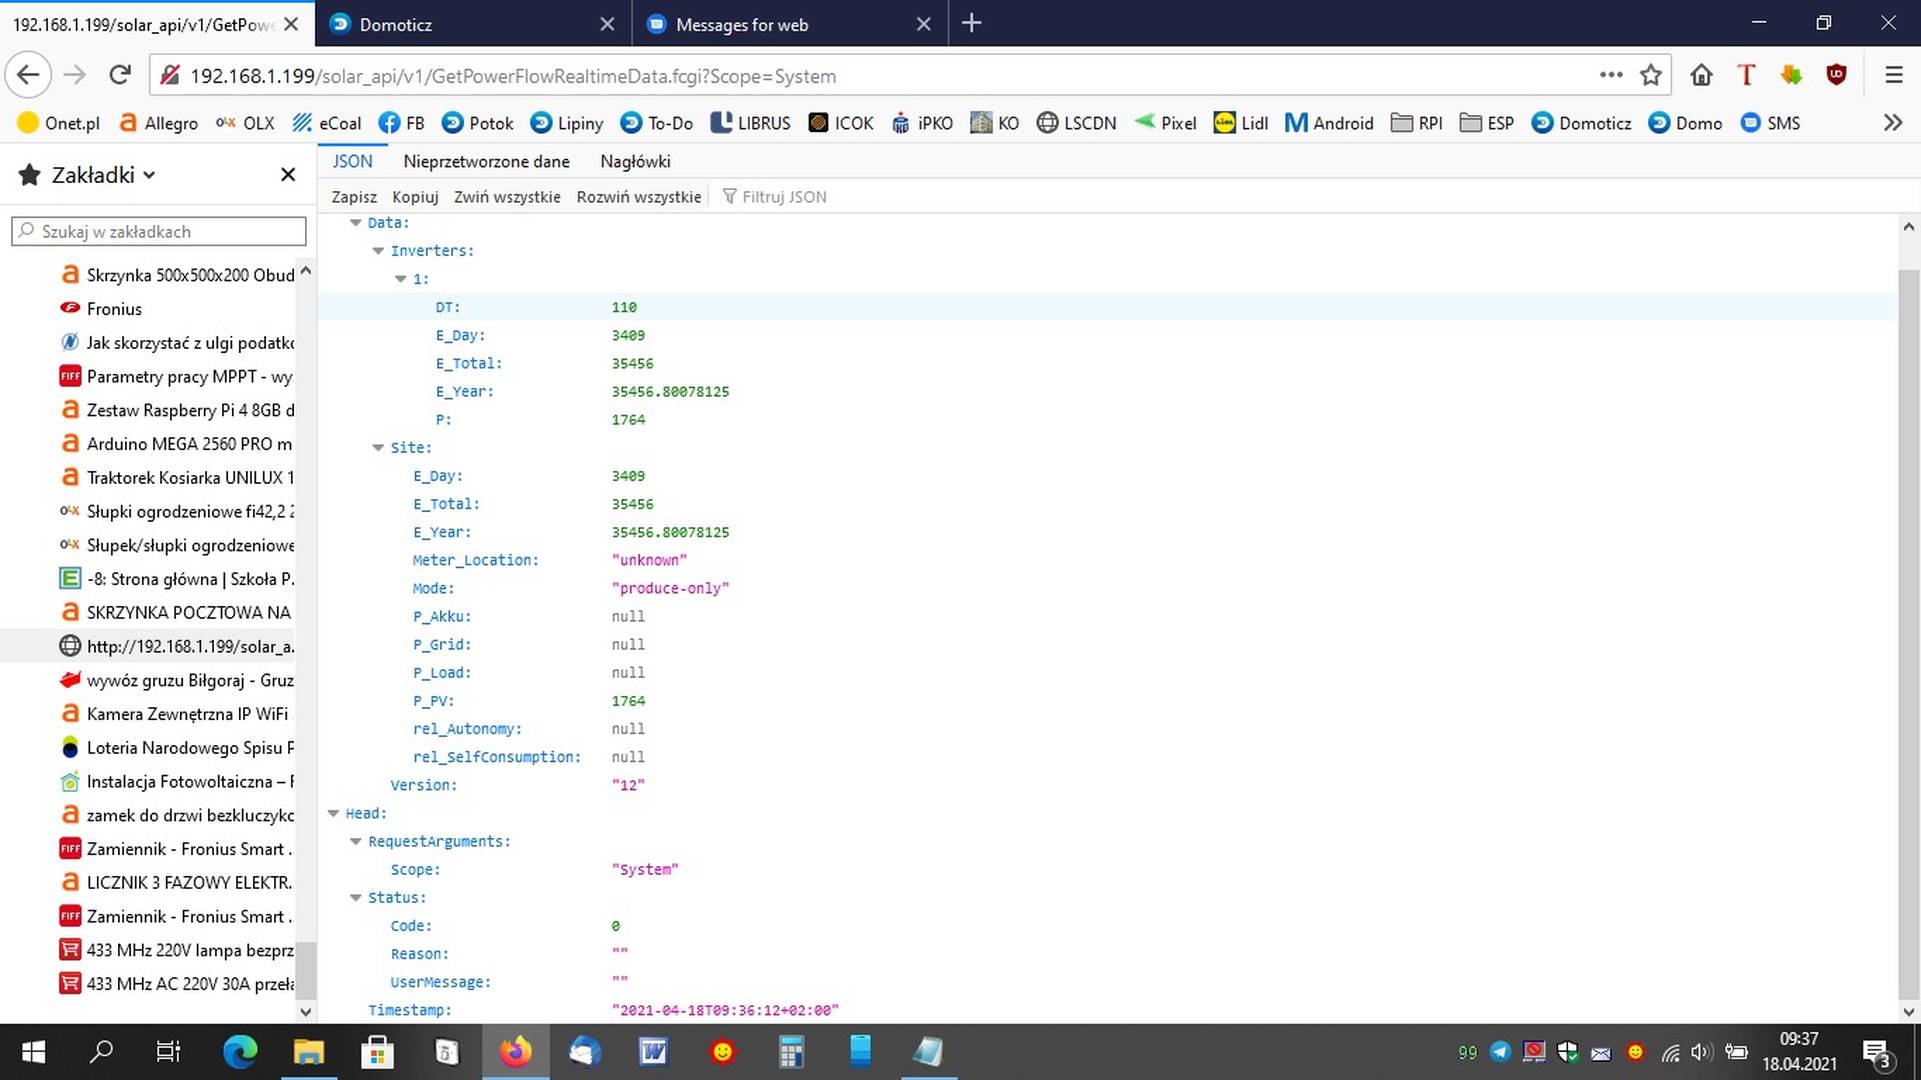1921x1080 pixels.
Task: Open the ESP bookmarks folder
Action: point(1487,123)
